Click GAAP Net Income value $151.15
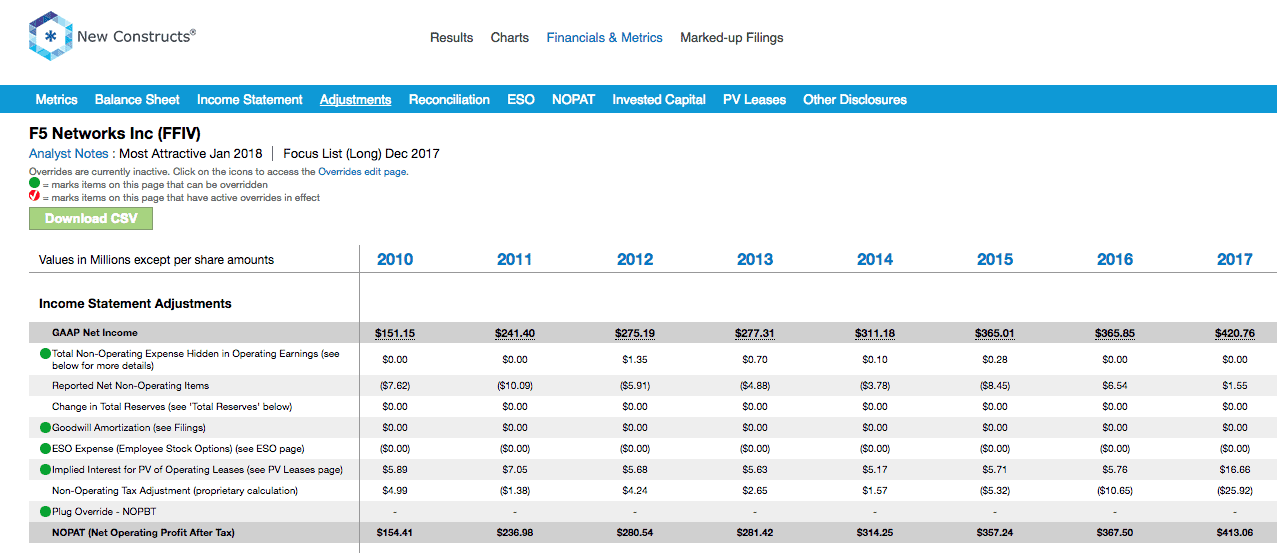 click(395, 333)
